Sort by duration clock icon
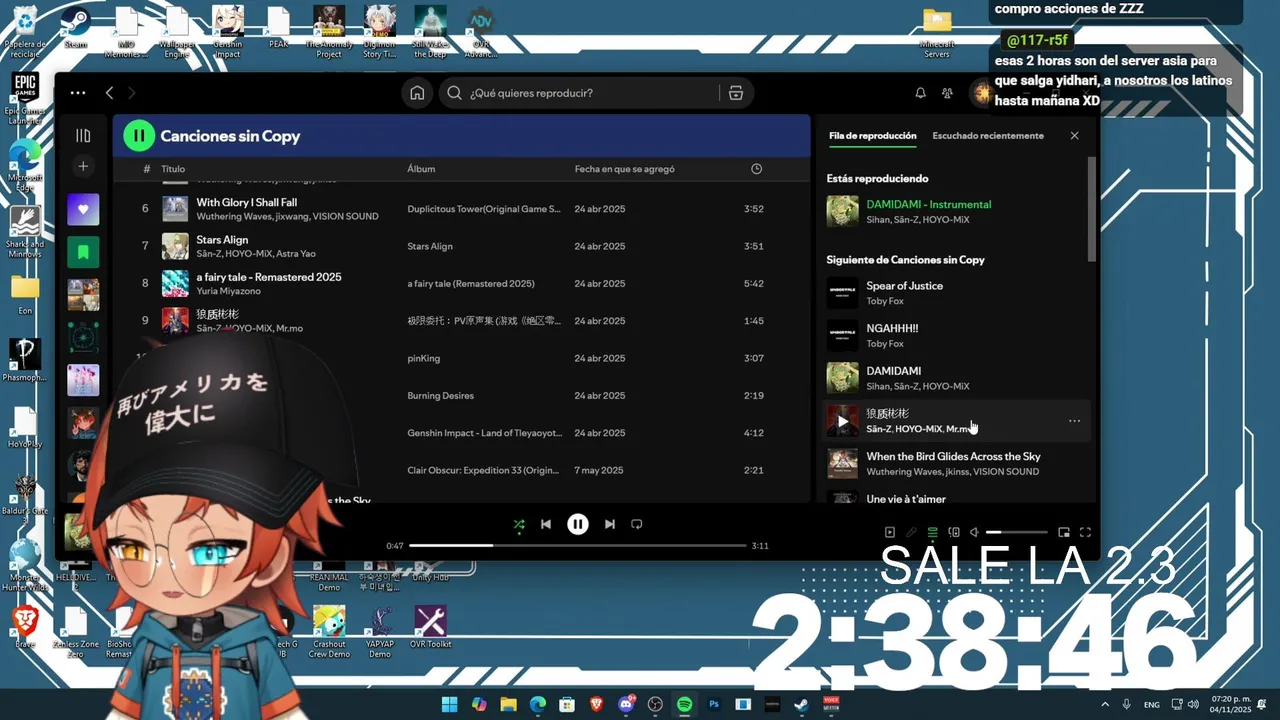 pos(756,169)
